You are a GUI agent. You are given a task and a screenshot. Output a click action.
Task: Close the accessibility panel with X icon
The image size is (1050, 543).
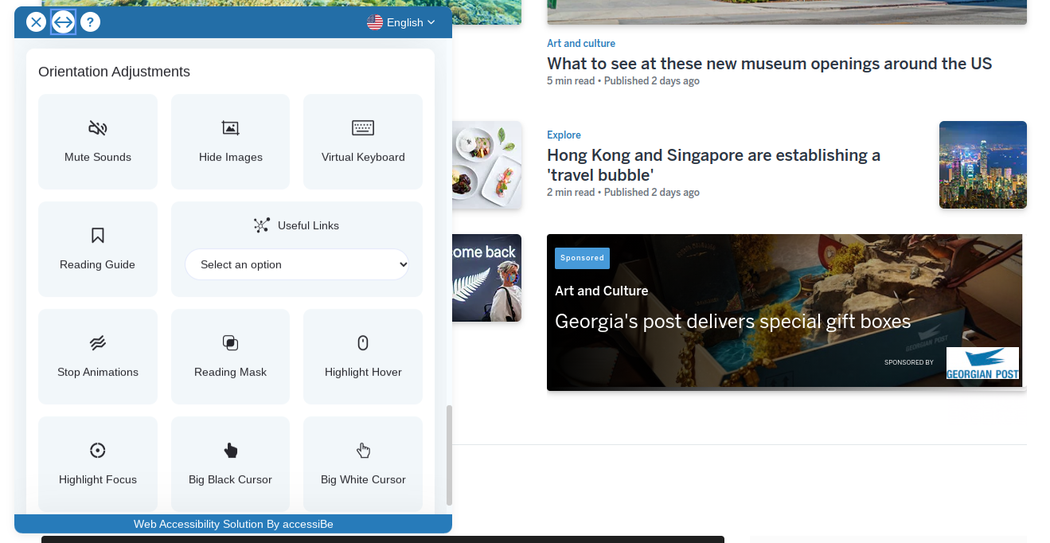tap(36, 22)
